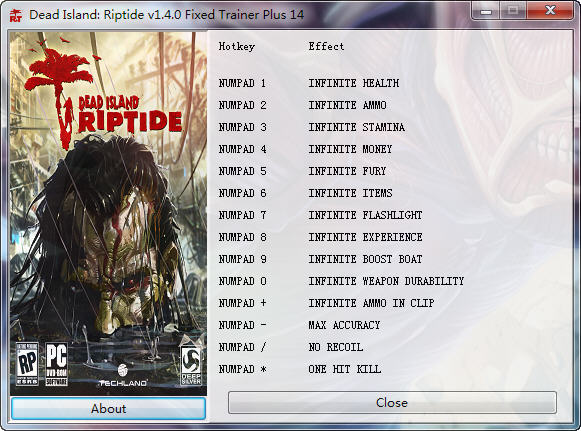This screenshot has width=581, height=431.
Task: Click the Effect column header
Action: (x=326, y=46)
